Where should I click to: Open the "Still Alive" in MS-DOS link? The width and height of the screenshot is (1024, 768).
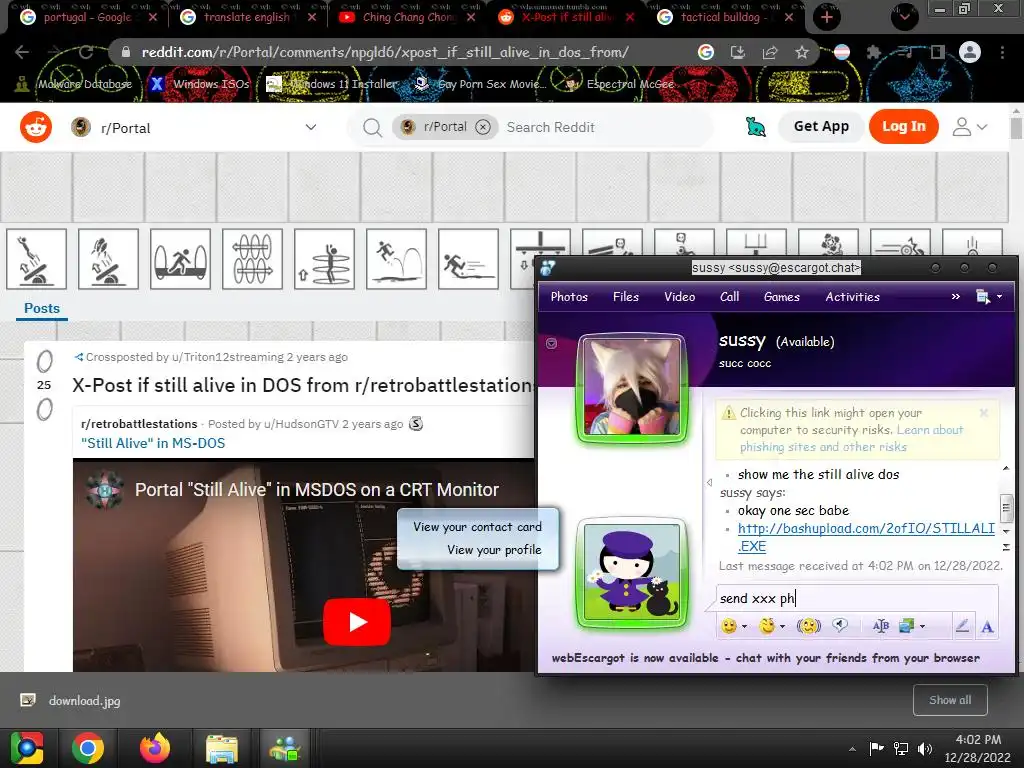[153, 443]
